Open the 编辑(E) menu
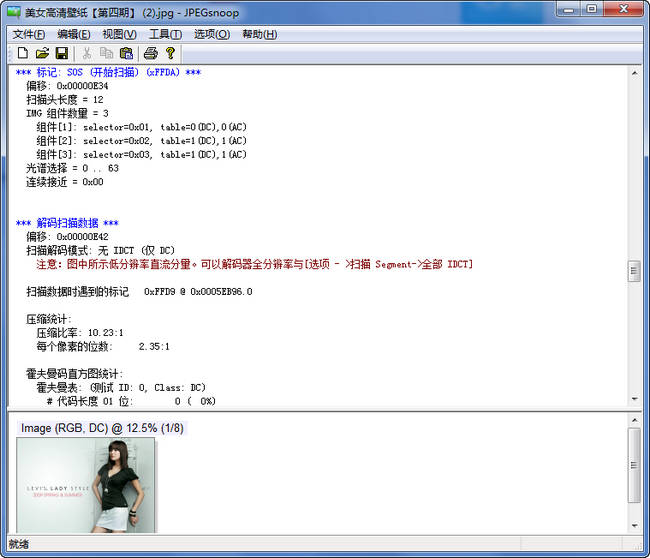Image resolution: width=650 pixels, height=558 pixels. click(x=73, y=34)
